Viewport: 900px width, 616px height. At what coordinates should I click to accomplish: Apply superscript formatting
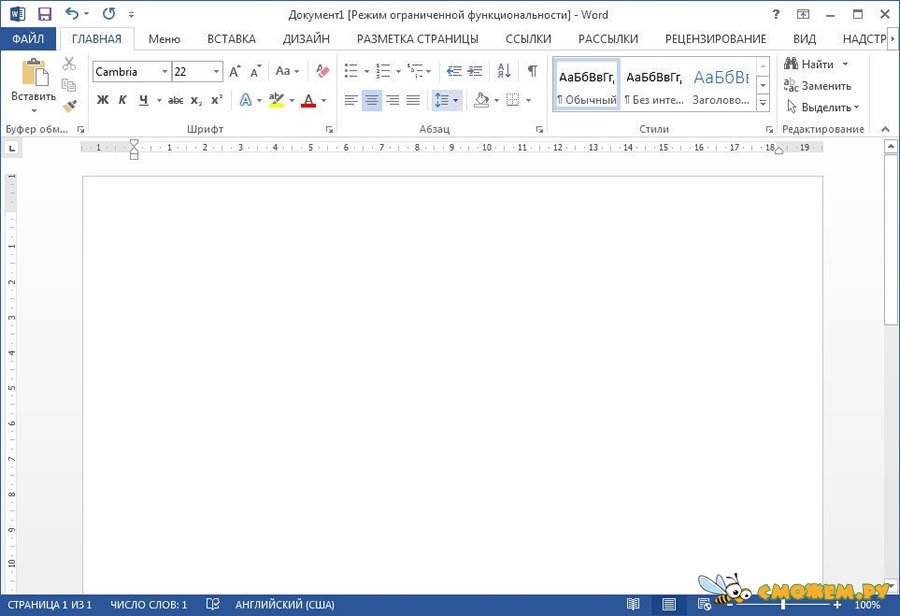216,100
